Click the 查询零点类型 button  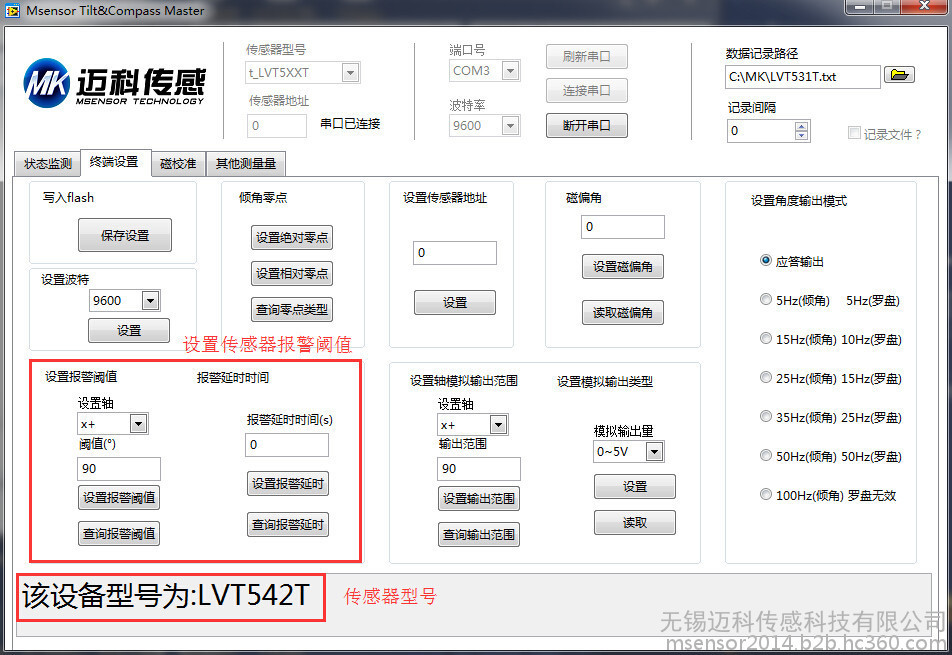(x=292, y=309)
